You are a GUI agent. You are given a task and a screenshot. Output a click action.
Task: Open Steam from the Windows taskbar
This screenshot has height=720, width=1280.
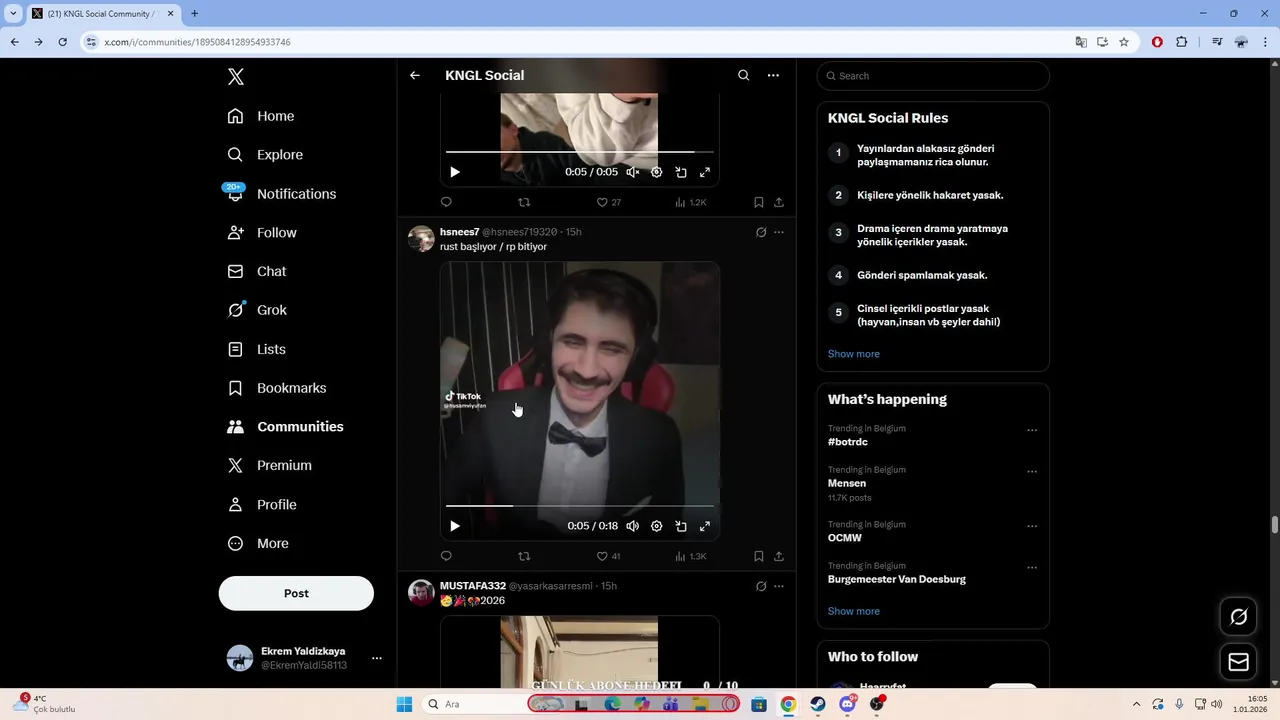(818, 704)
